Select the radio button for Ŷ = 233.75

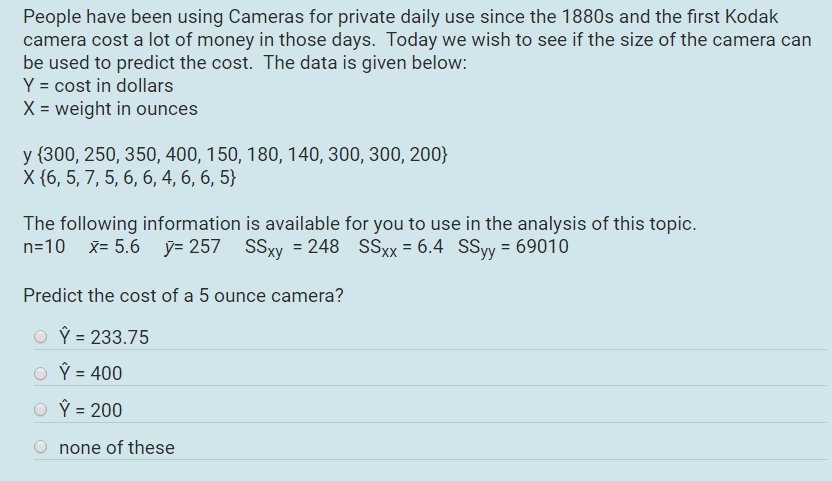pos(40,337)
